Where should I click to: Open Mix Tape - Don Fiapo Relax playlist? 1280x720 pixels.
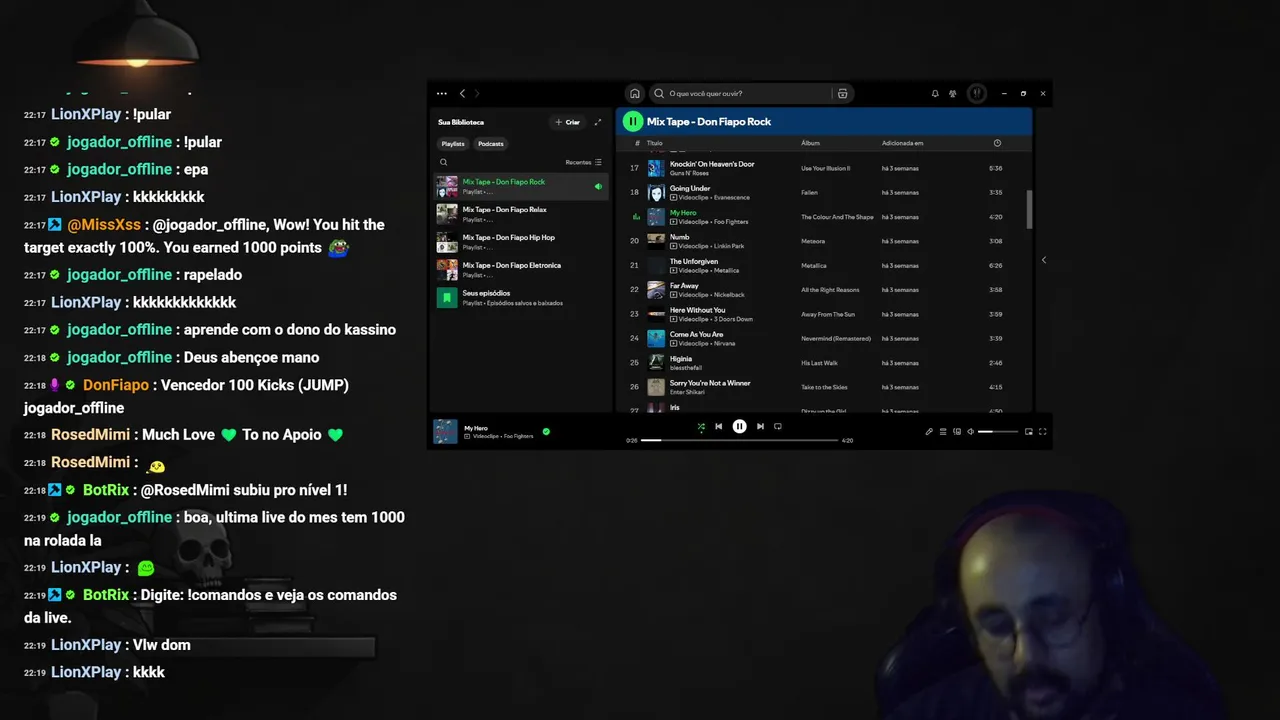pos(521,214)
